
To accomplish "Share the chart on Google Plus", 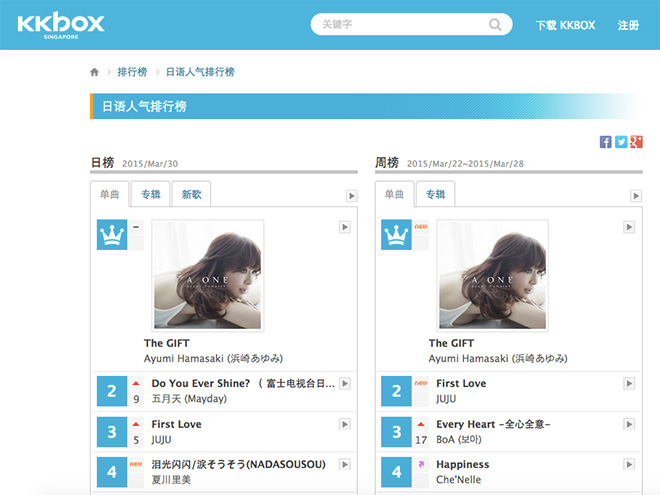I will 636,142.
